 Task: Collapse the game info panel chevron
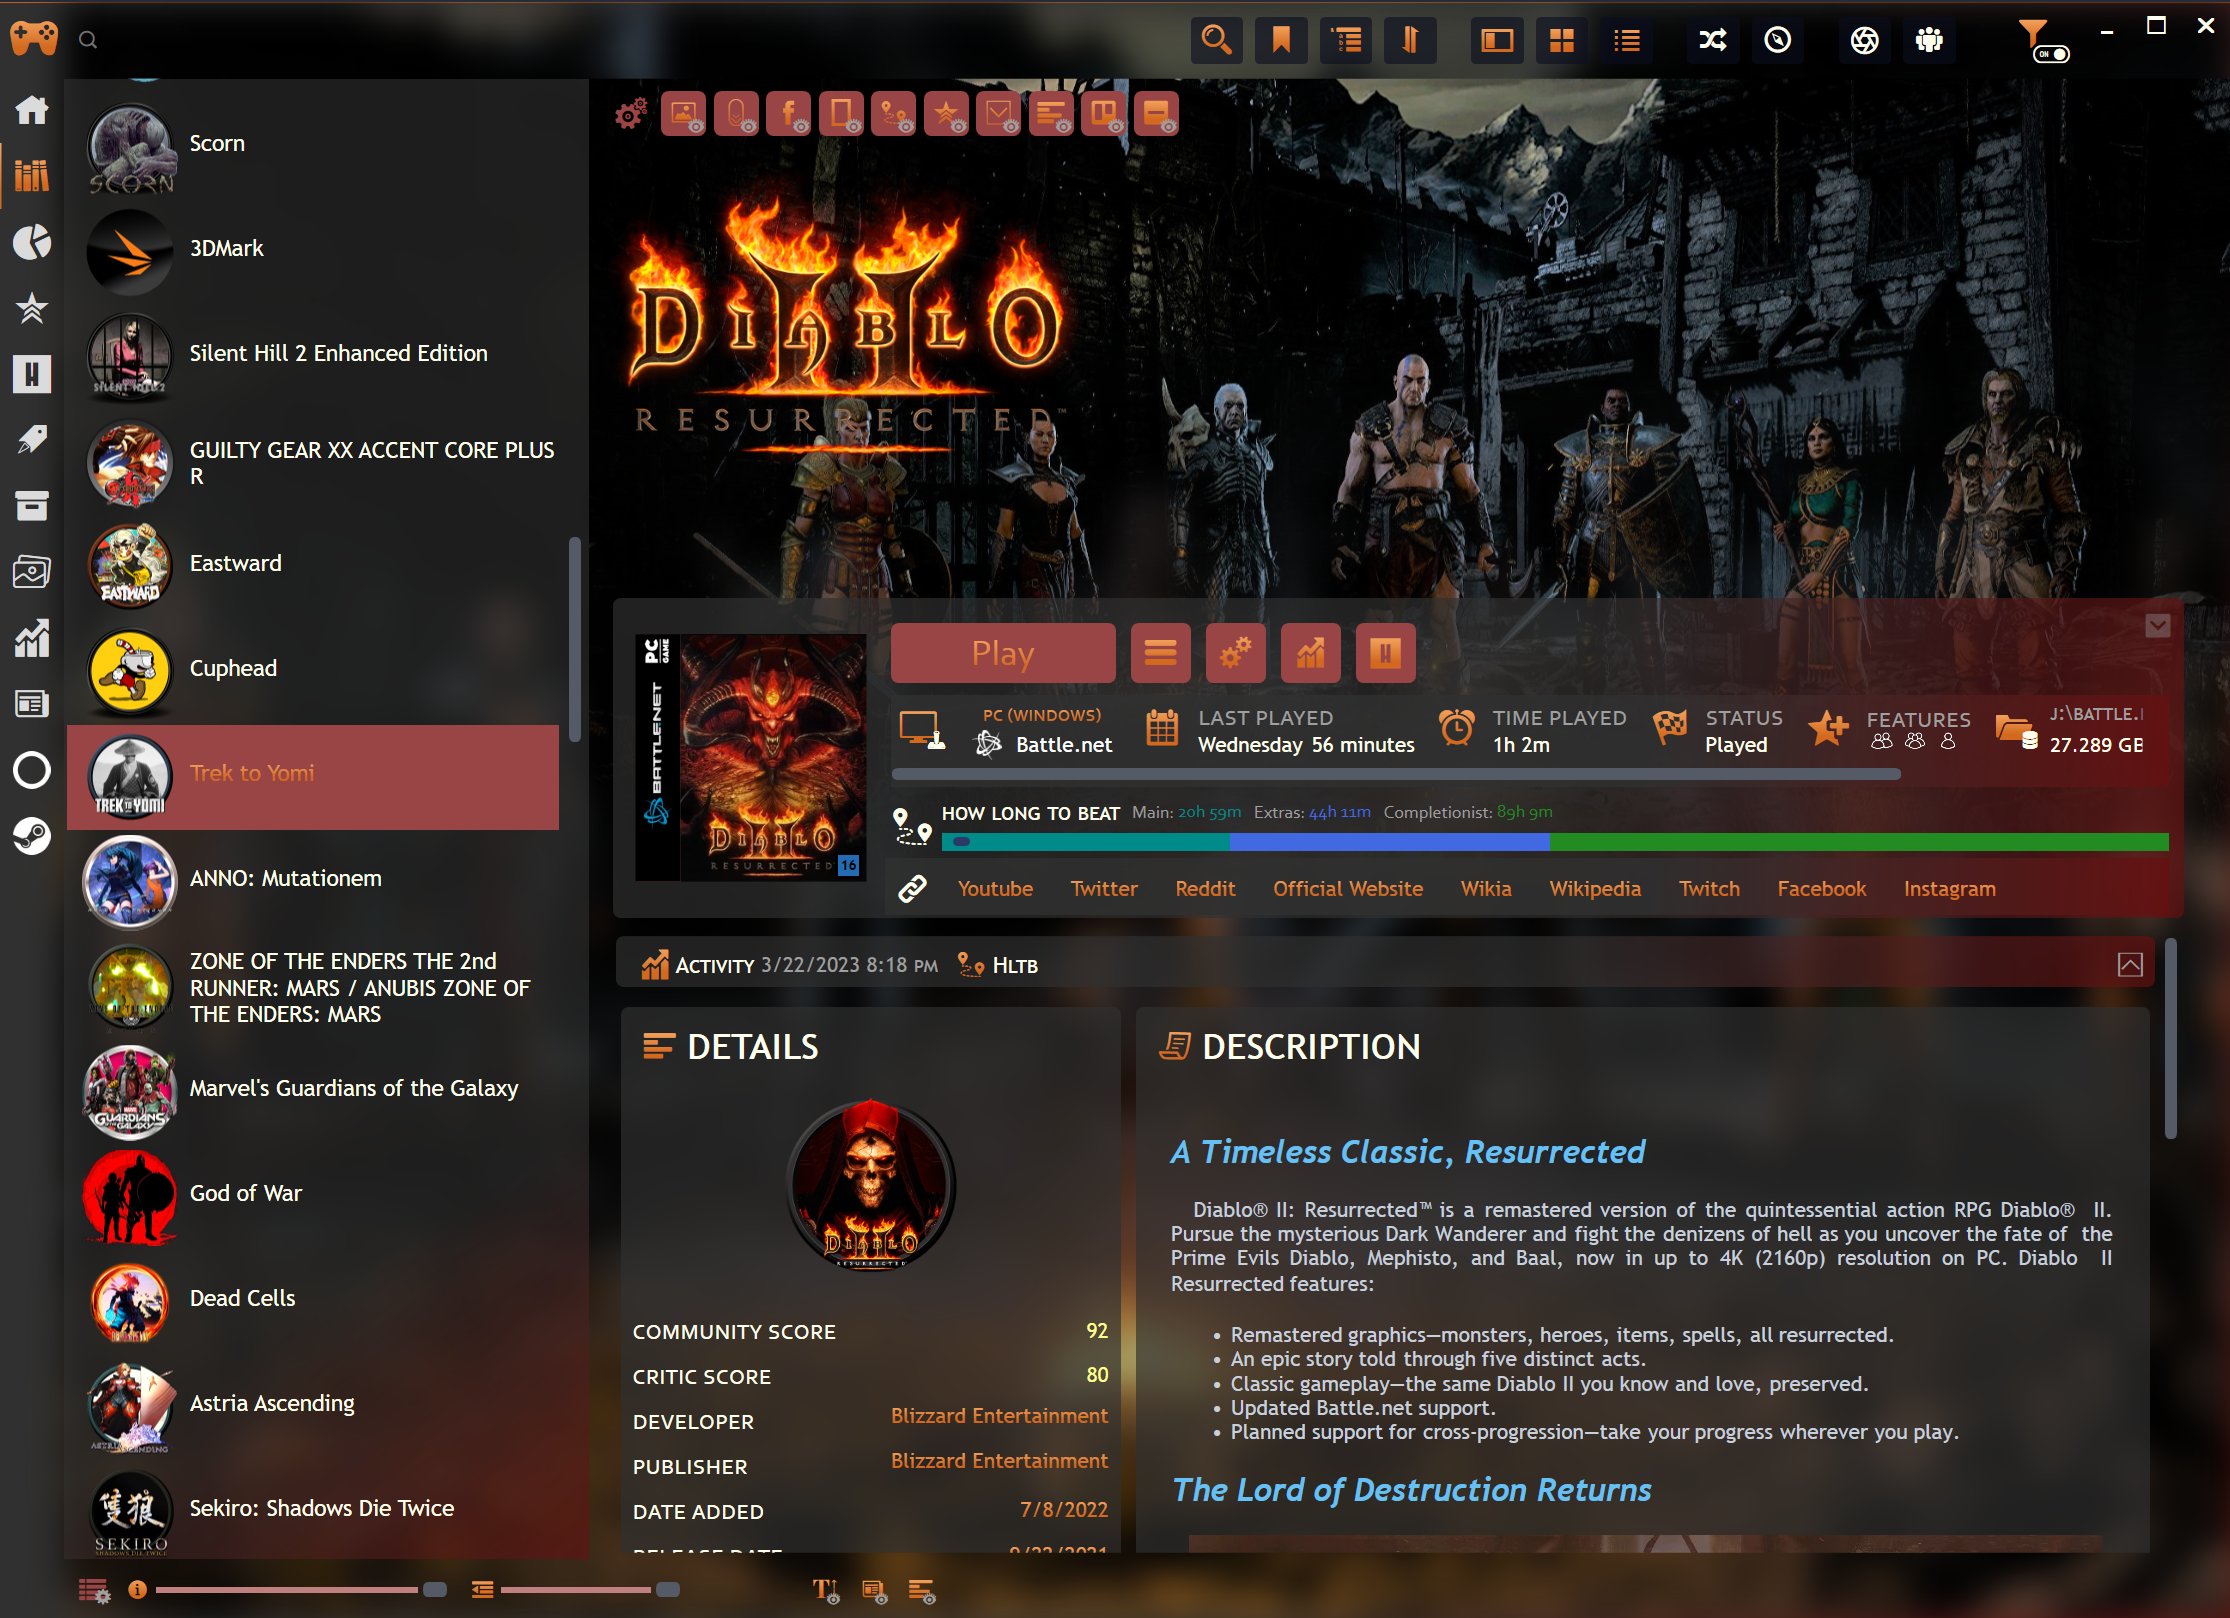point(2157,626)
